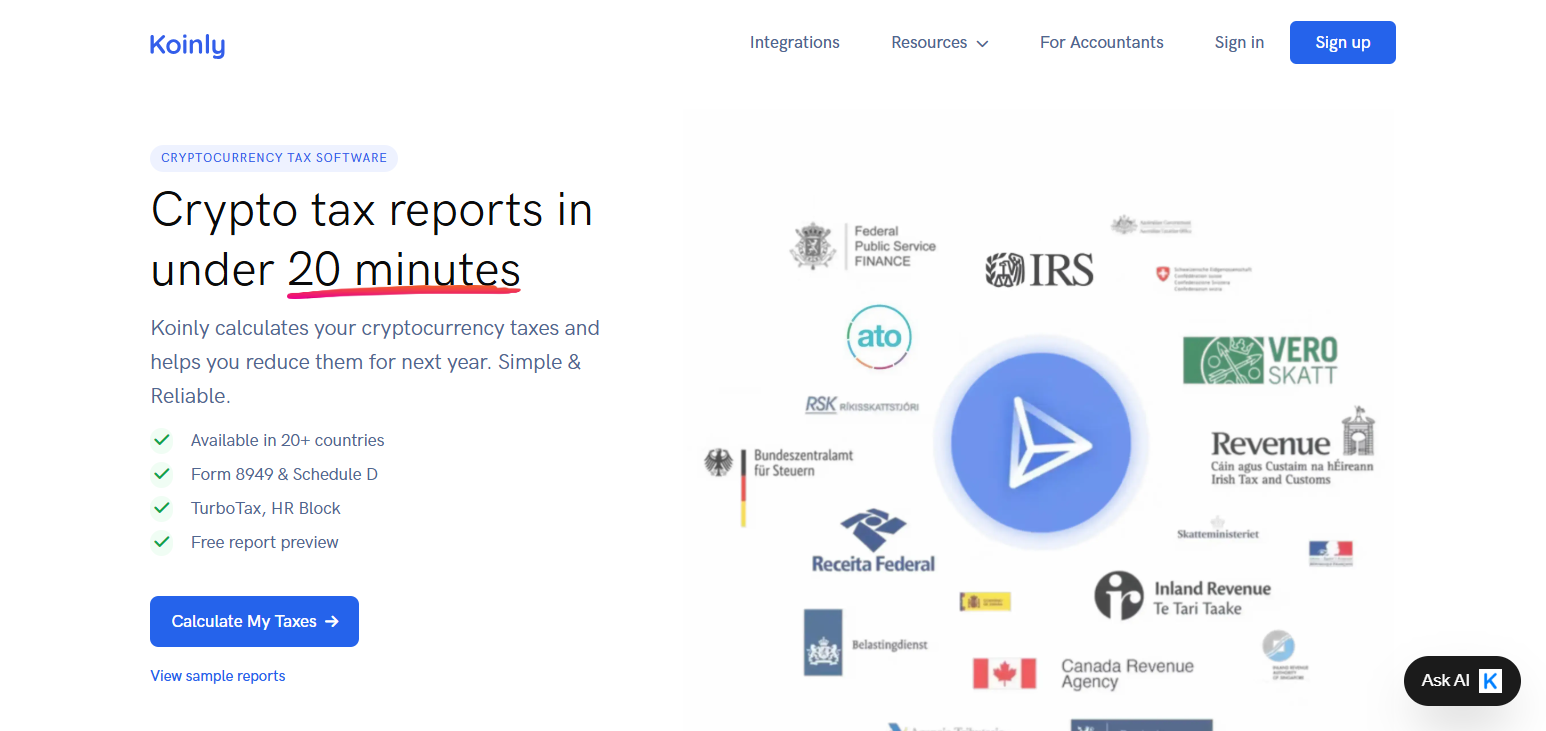This screenshot has height=731, width=1546.
Task: Click the Skatteministeriet logo
Action: (1218, 529)
